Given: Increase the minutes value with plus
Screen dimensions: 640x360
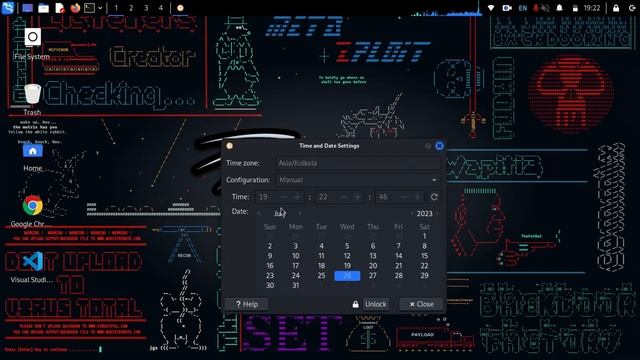Looking at the screenshot, I should [358, 197].
